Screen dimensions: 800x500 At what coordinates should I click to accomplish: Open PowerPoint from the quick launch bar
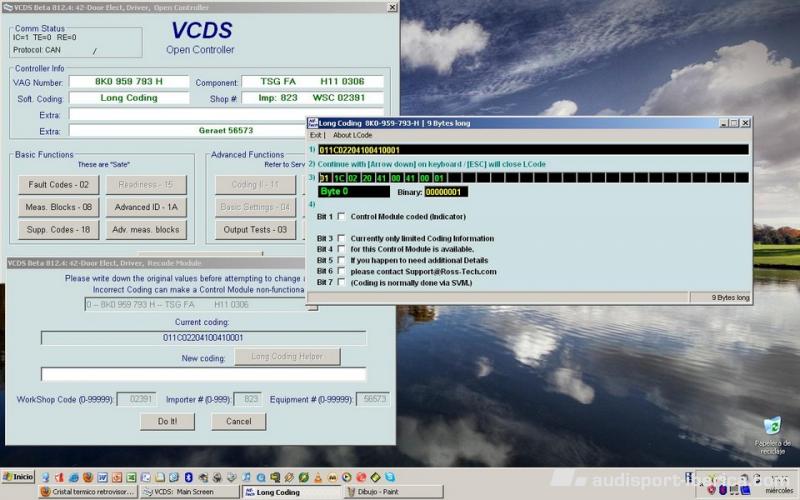click(x=117, y=478)
